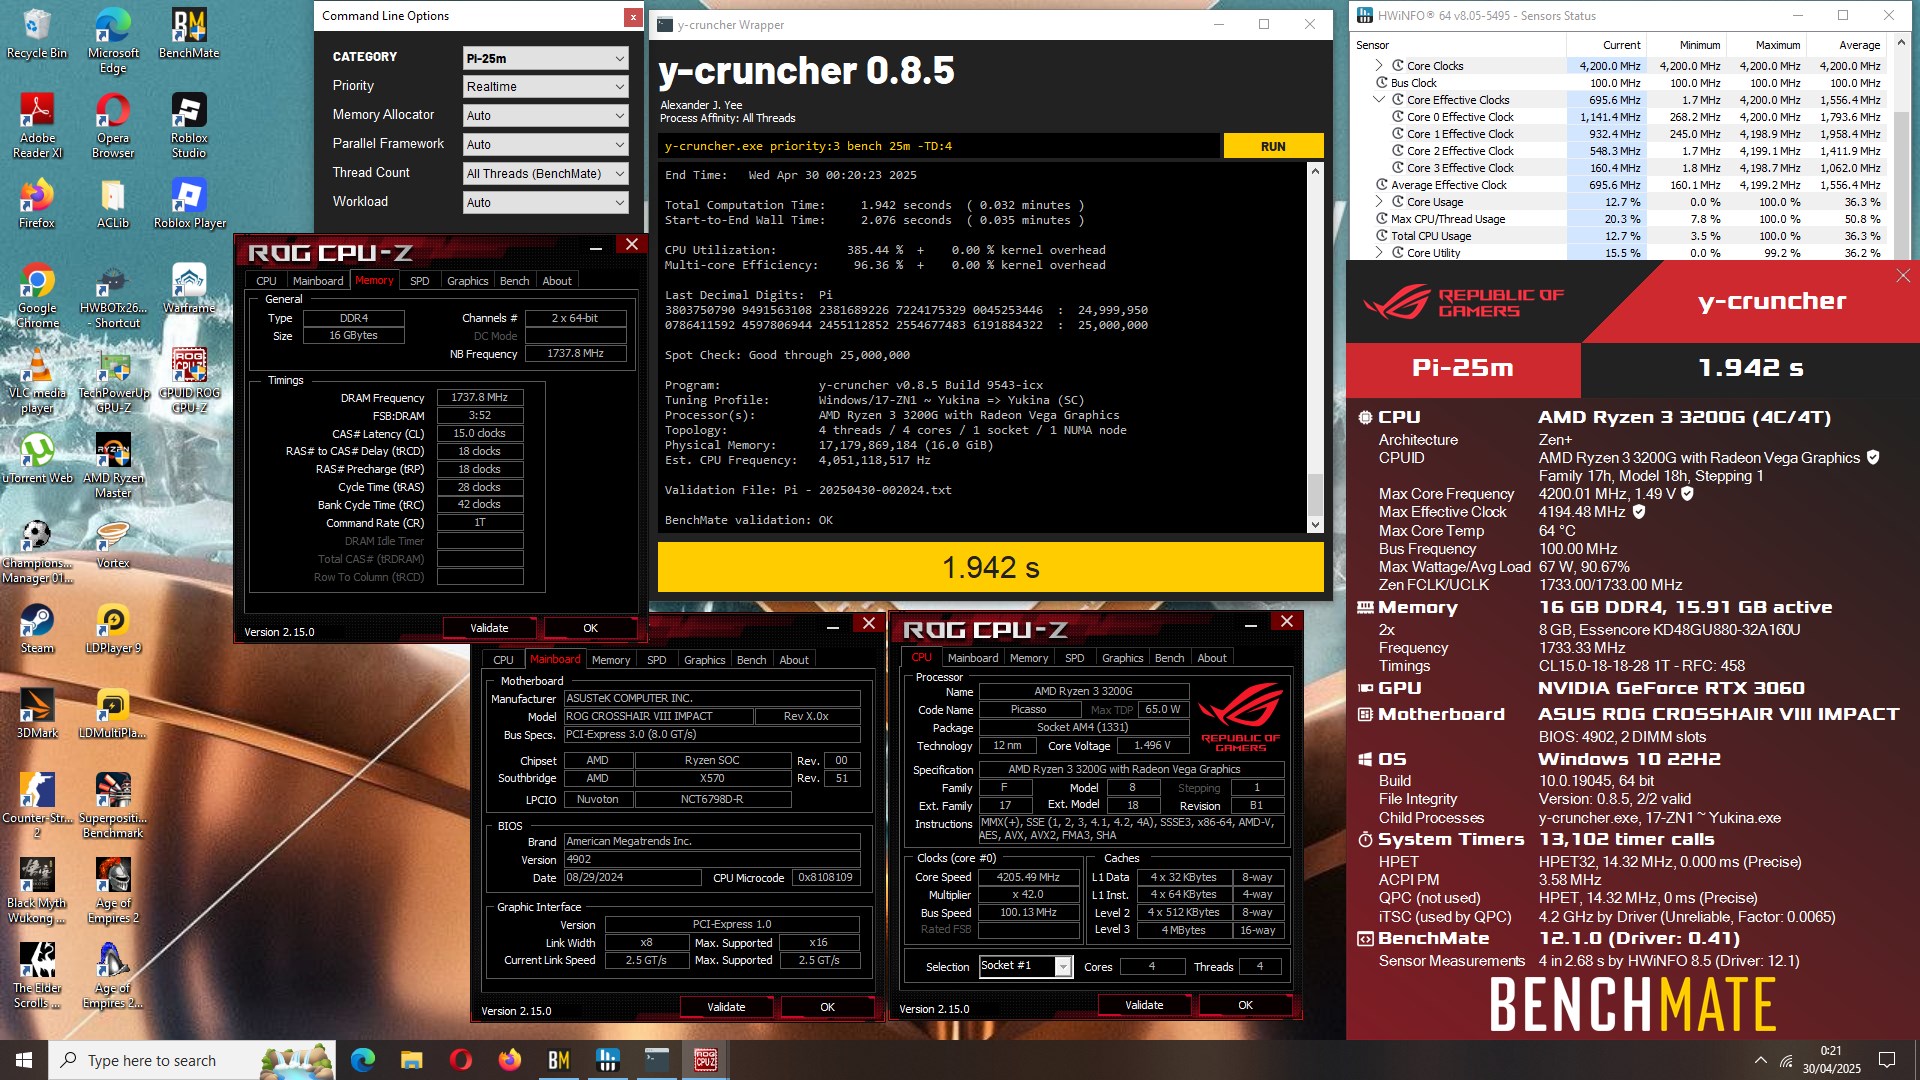
Task: Open Adobe Reader XI icon
Action: tap(37, 125)
